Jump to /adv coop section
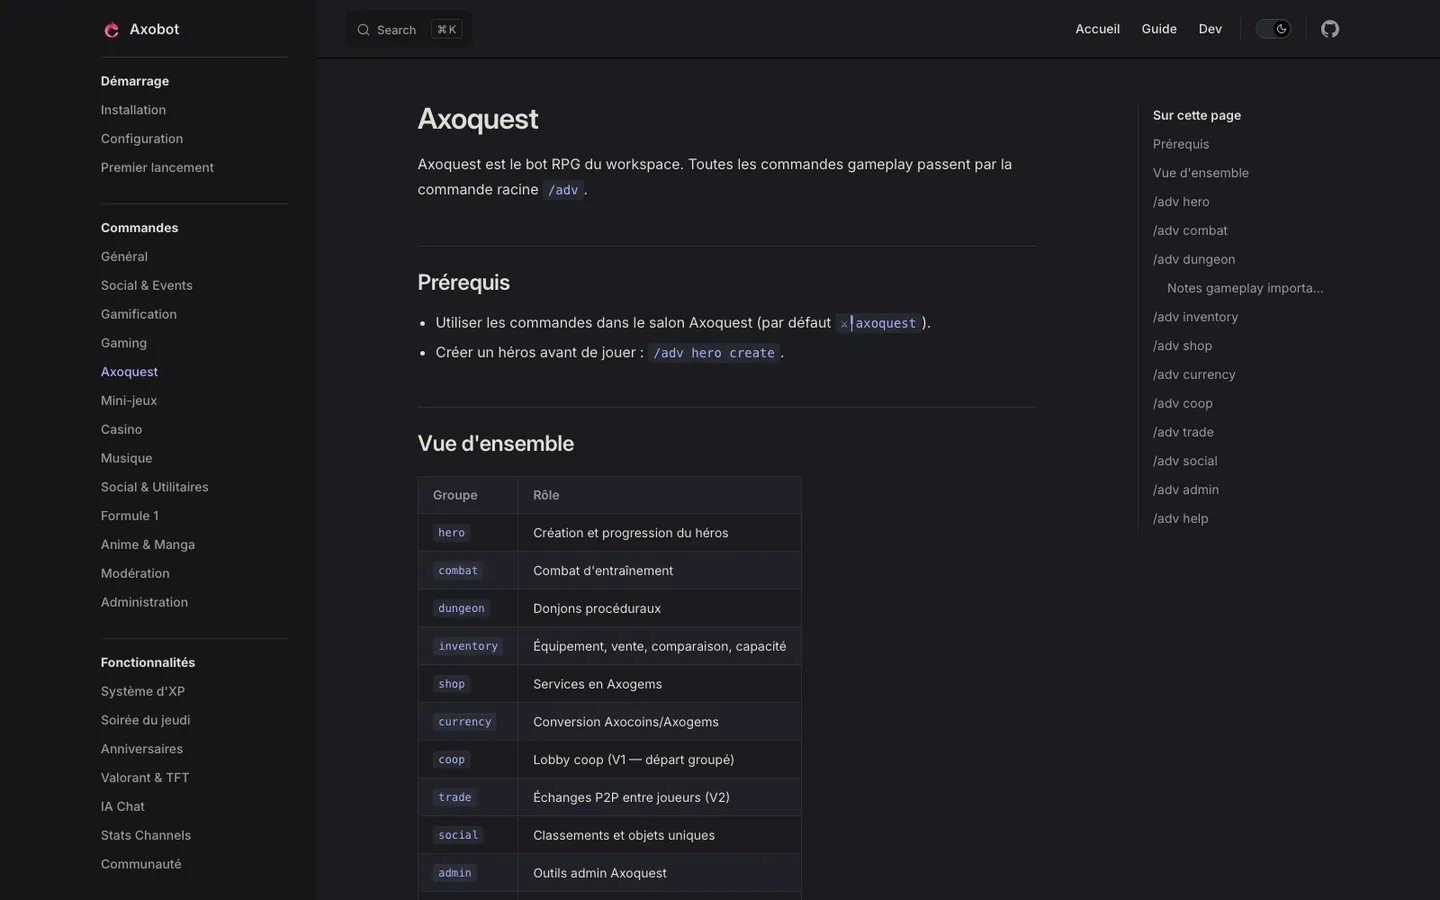This screenshot has height=900, width=1440. [1183, 404]
